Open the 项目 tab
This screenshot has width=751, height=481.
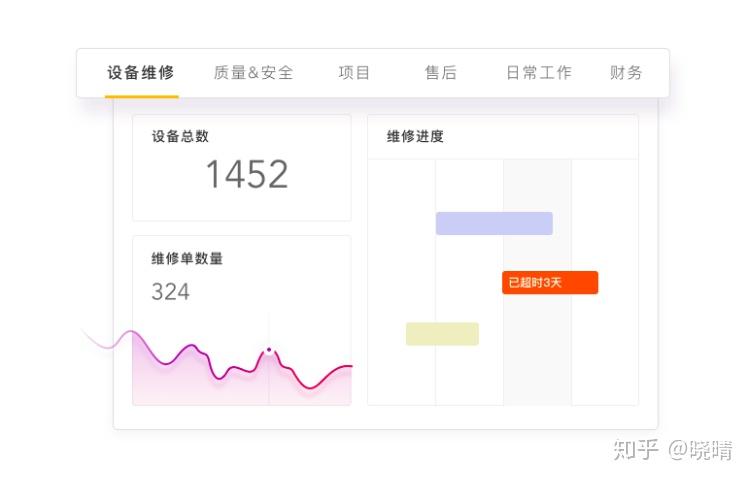click(x=354, y=73)
